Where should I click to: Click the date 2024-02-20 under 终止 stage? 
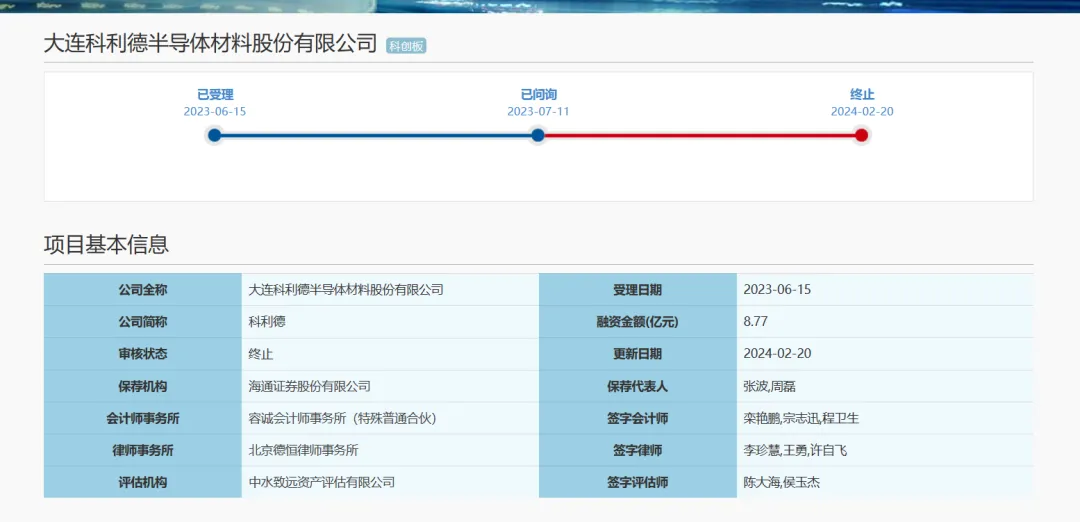pos(862,112)
